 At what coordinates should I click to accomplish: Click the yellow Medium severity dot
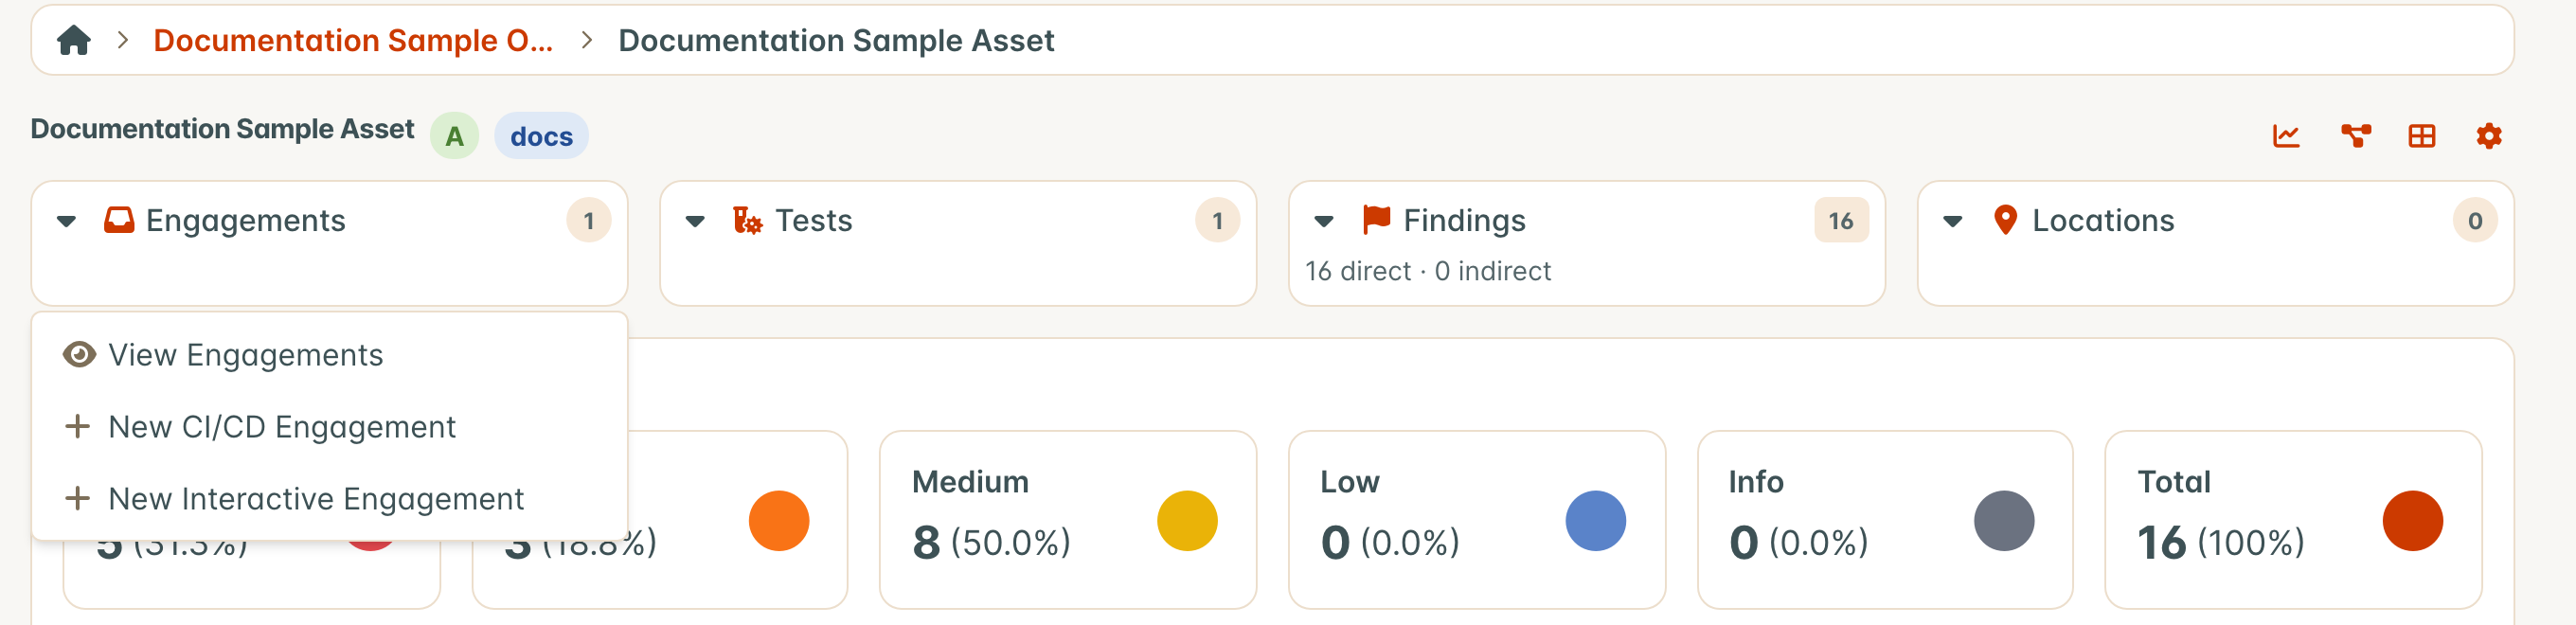pos(1187,521)
